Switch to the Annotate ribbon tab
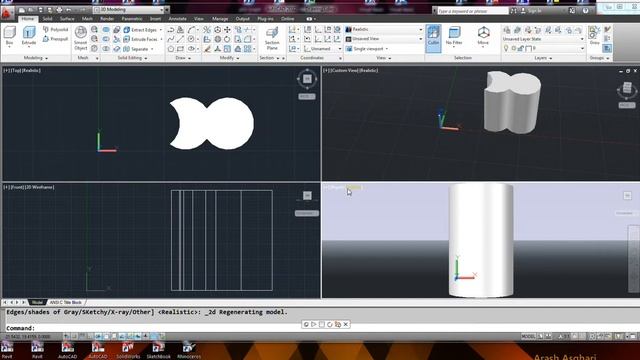 pos(178,19)
